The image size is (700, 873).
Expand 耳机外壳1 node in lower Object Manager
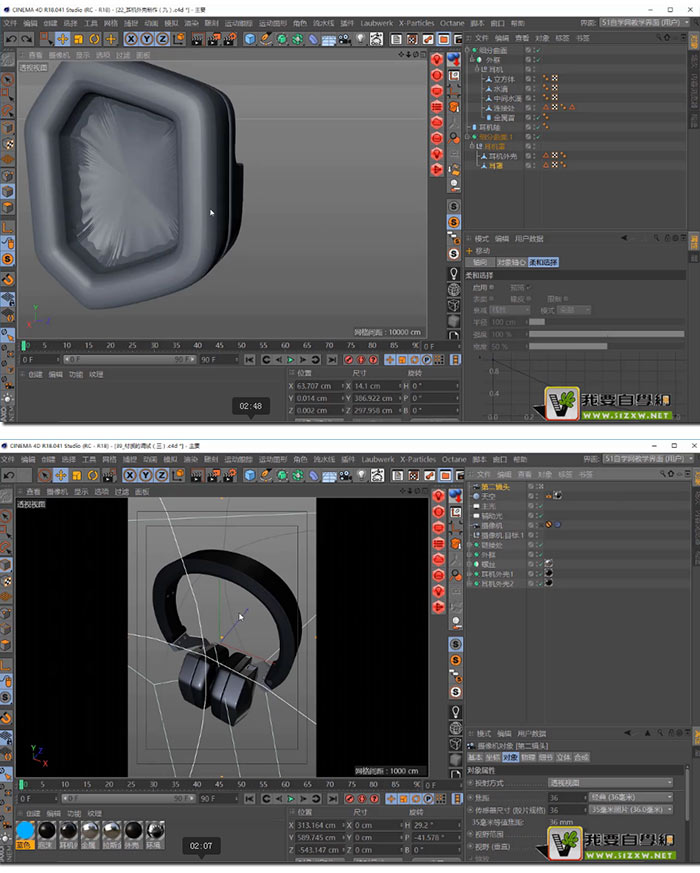tap(470, 573)
